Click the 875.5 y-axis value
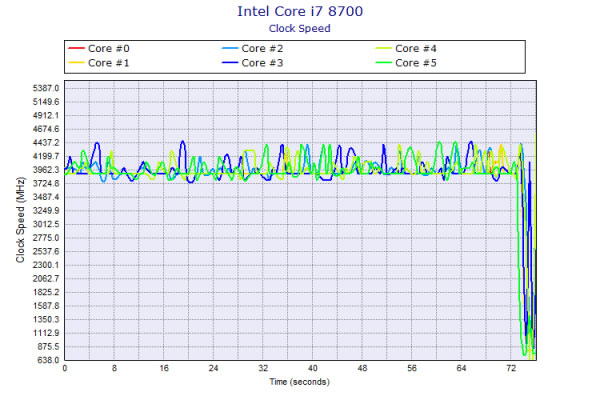The image size is (600, 400). (x=48, y=346)
